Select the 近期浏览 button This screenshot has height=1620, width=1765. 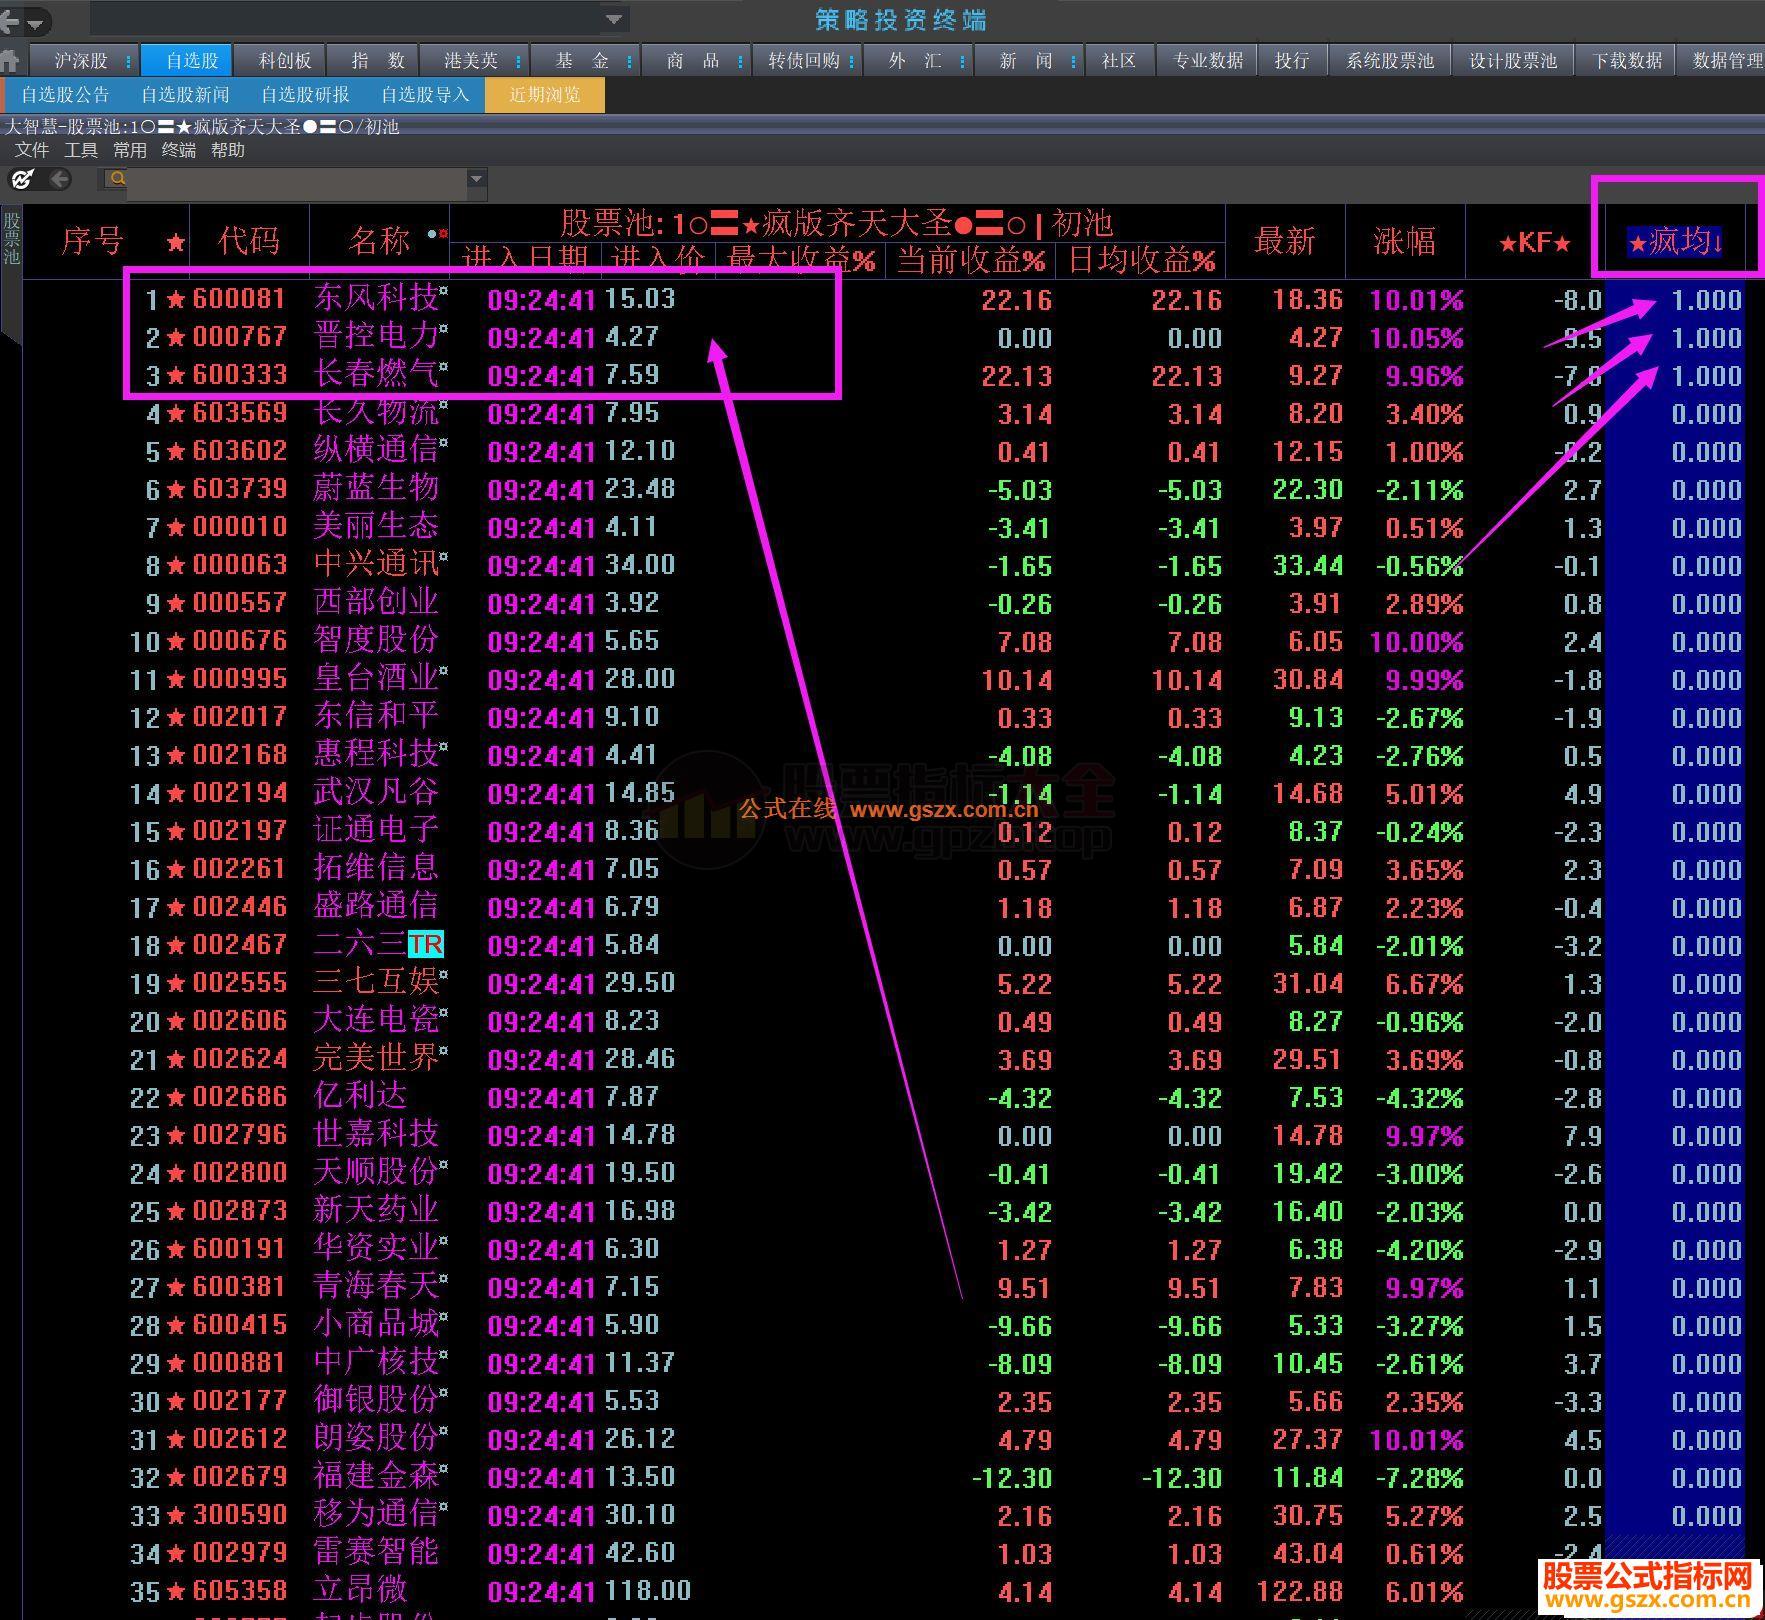[x=545, y=95]
